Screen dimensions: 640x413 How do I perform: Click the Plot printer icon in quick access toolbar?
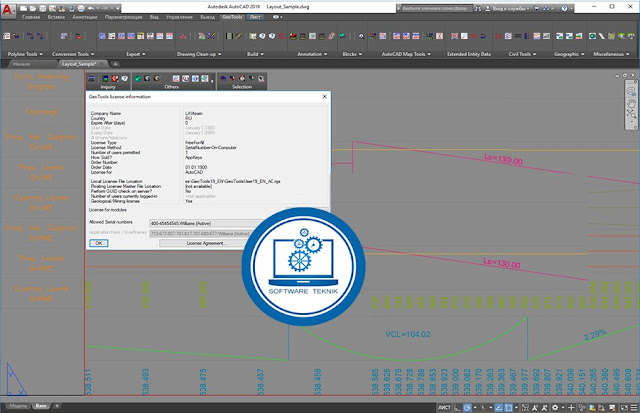click(x=81, y=8)
